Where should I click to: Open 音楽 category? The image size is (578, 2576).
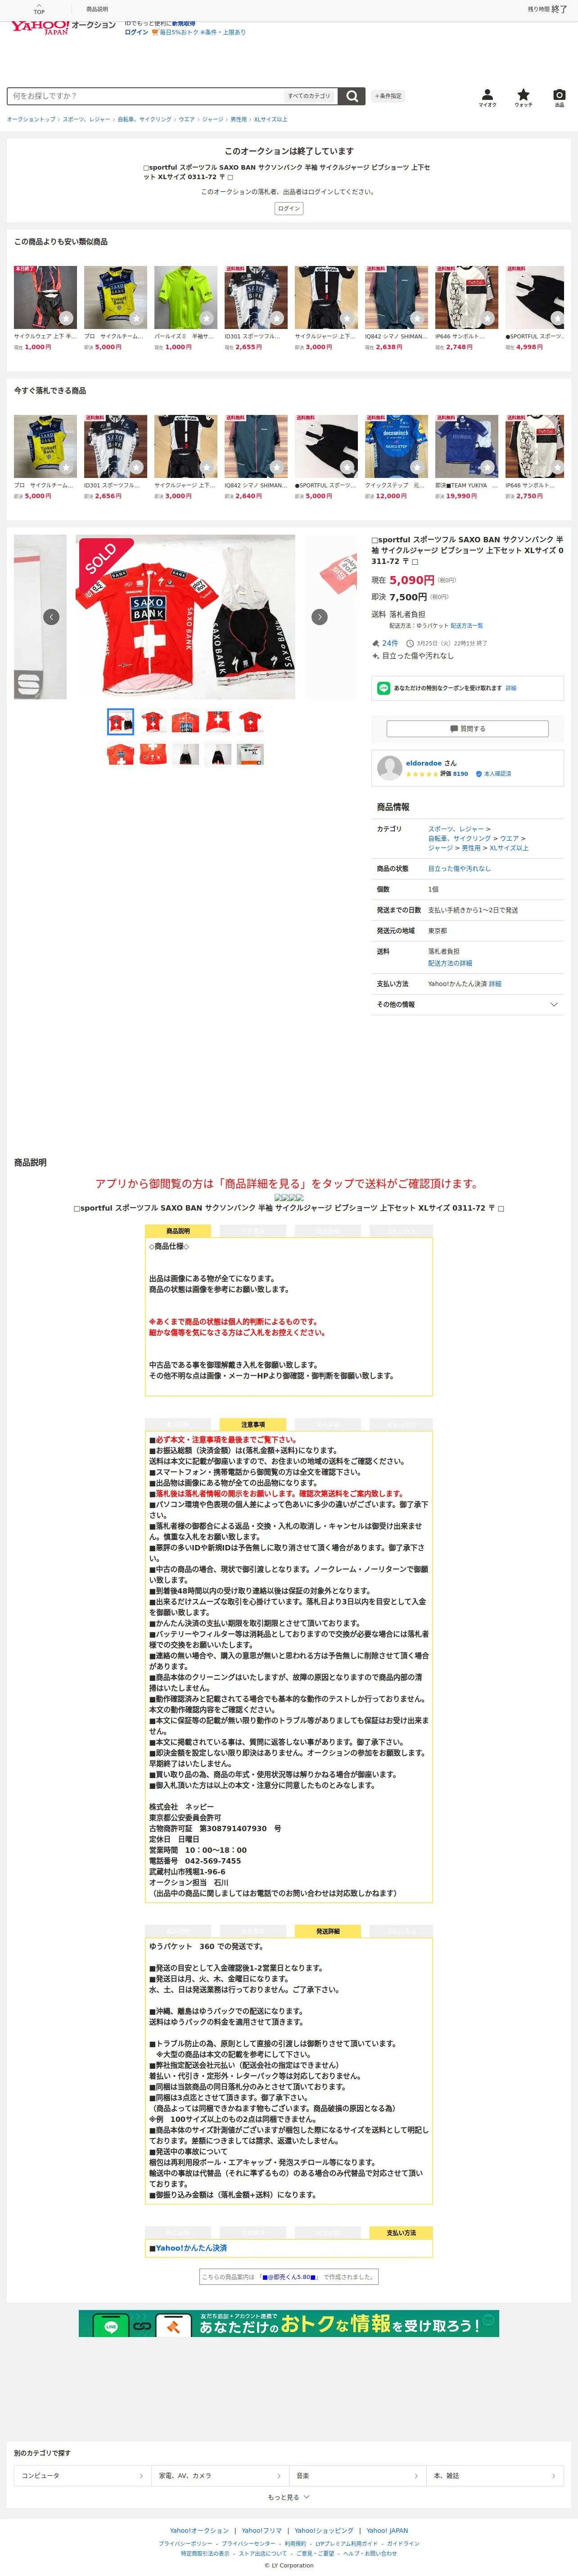click(357, 2476)
